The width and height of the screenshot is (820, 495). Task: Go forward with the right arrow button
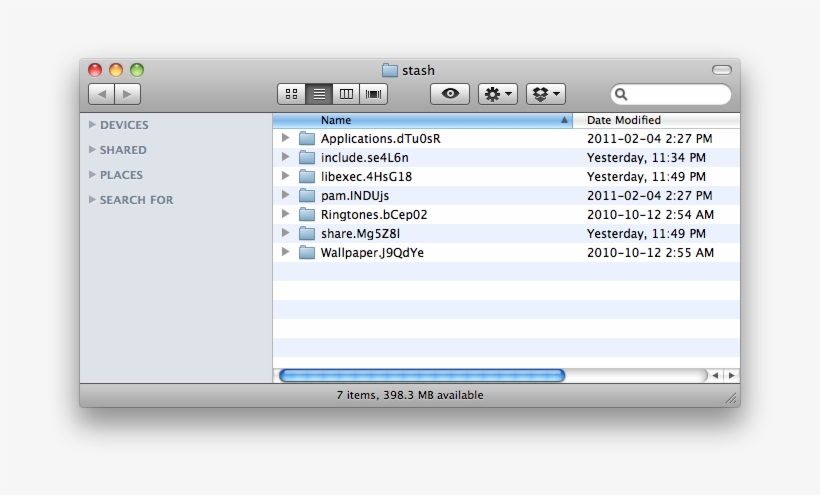[128, 94]
